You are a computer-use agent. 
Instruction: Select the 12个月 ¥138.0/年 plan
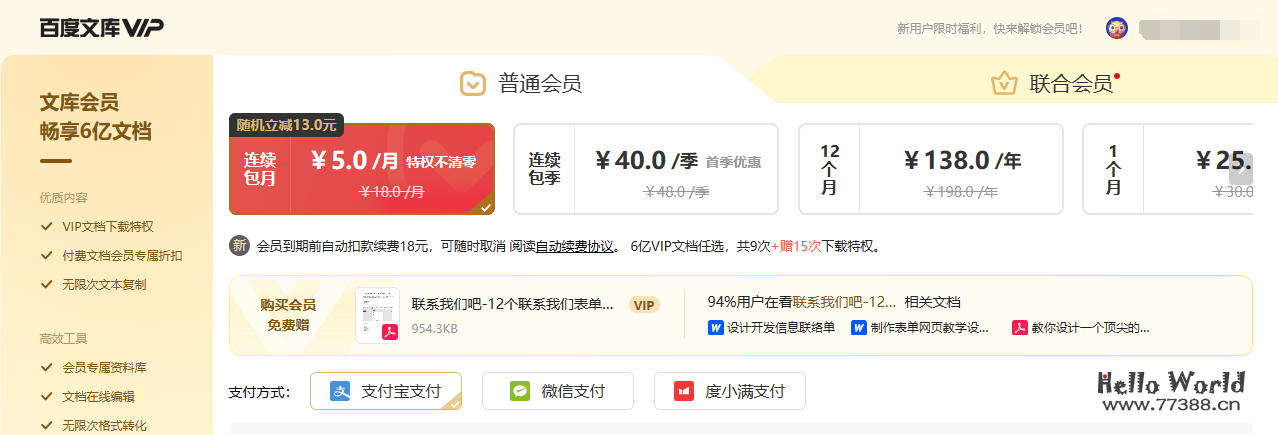(x=931, y=169)
